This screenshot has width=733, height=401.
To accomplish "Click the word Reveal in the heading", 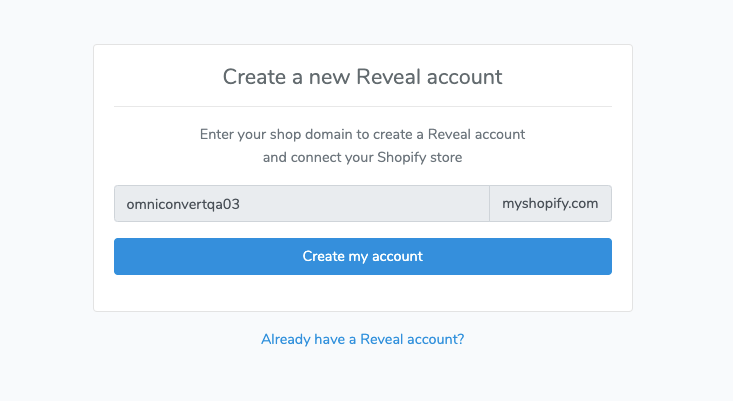I will (388, 77).
